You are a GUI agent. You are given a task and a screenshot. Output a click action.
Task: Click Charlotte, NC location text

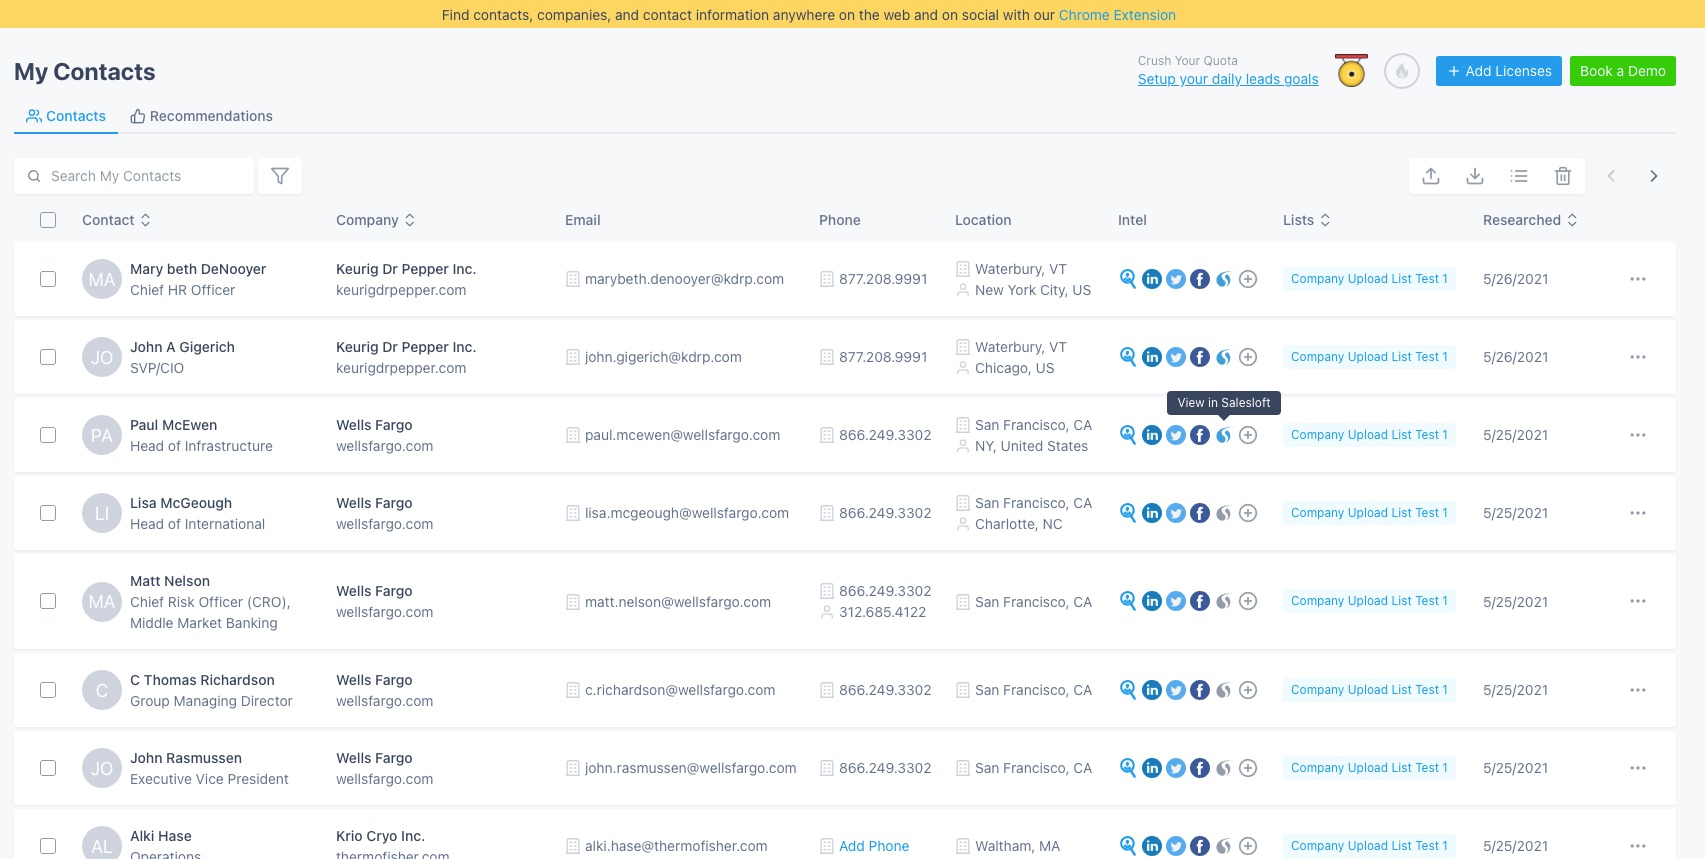click(1019, 524)
